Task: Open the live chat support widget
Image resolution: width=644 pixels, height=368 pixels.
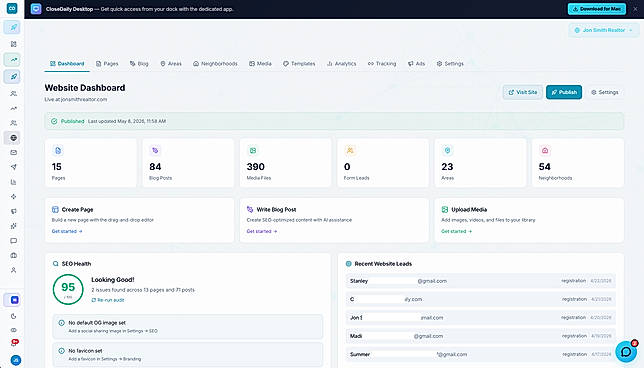Action: click(x=626, y=352)
